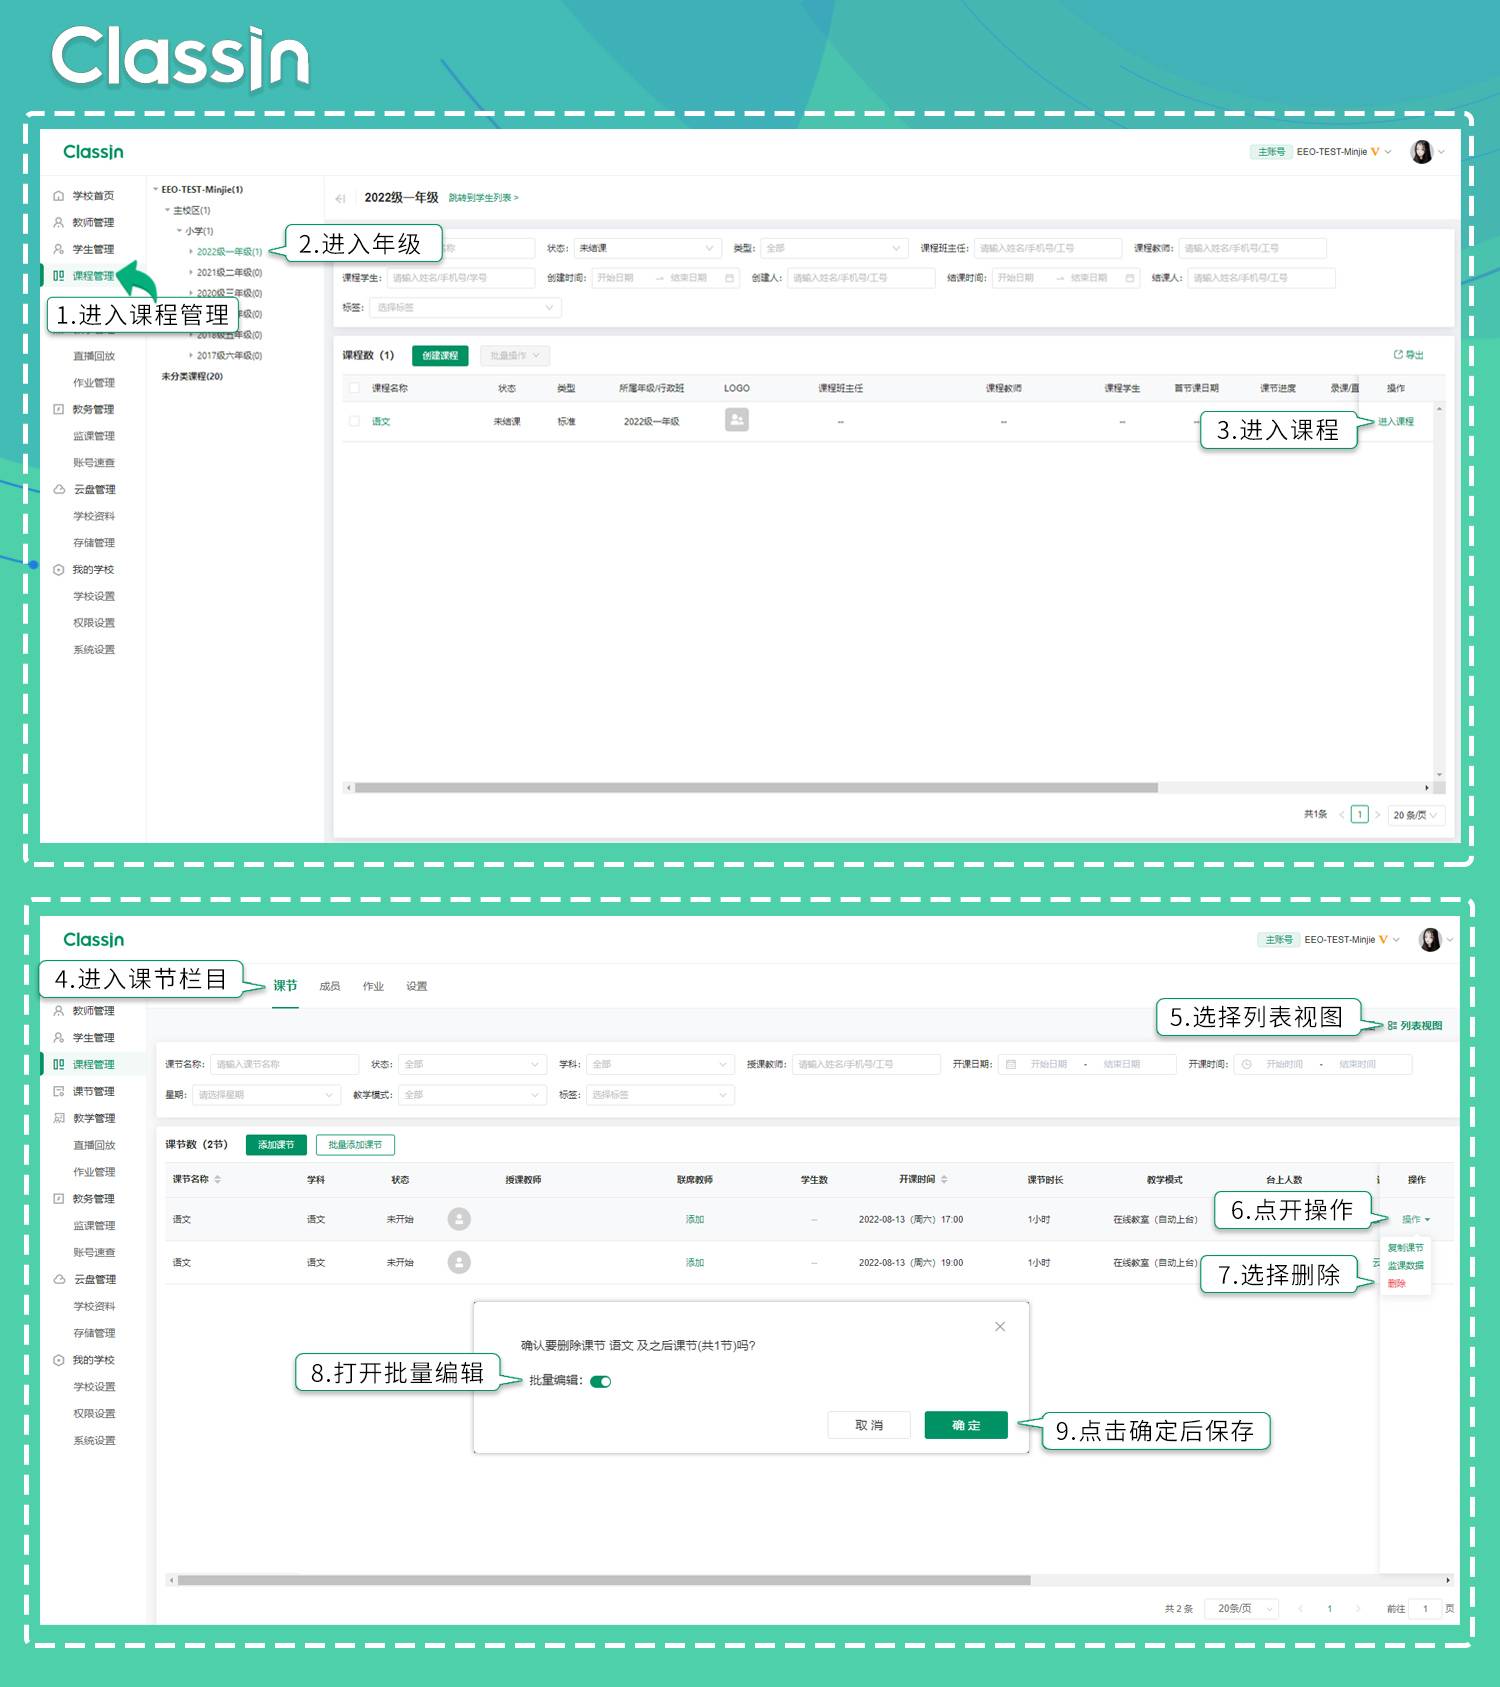The width and height of the screenshot is (1500, 1687).
Task: Click horizontal scrollbar in lower screenshot table
Action: click(x=604, y=1581)
